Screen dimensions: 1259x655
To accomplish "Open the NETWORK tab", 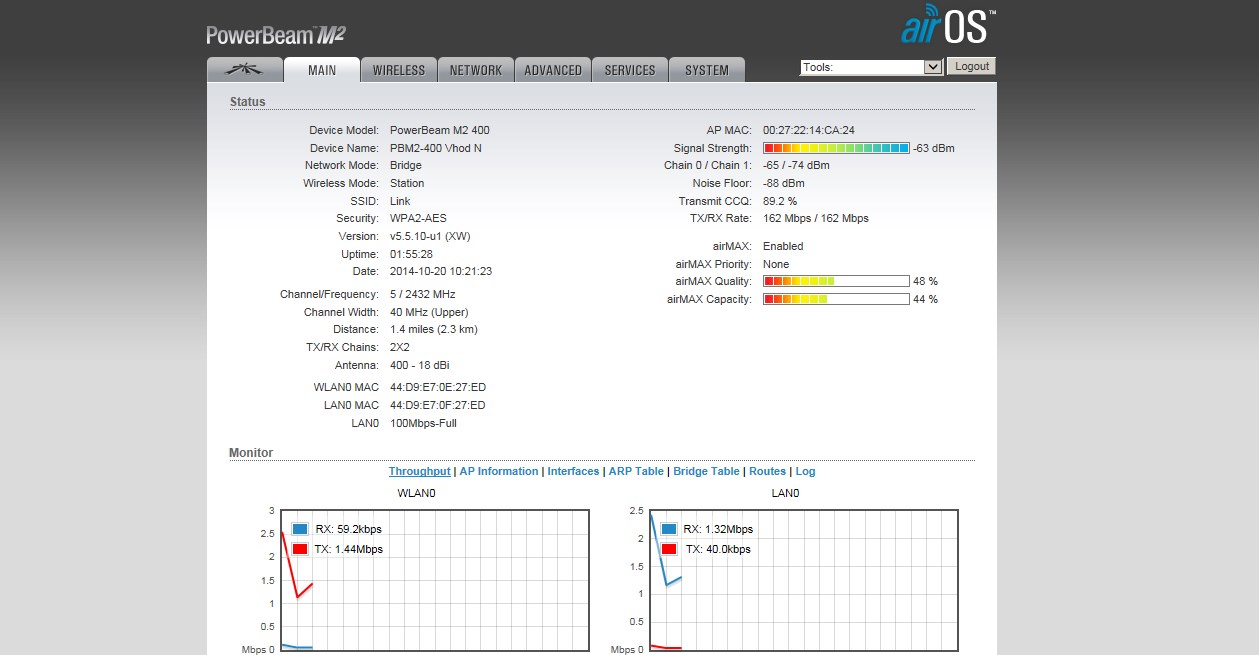I will [476, 70].
